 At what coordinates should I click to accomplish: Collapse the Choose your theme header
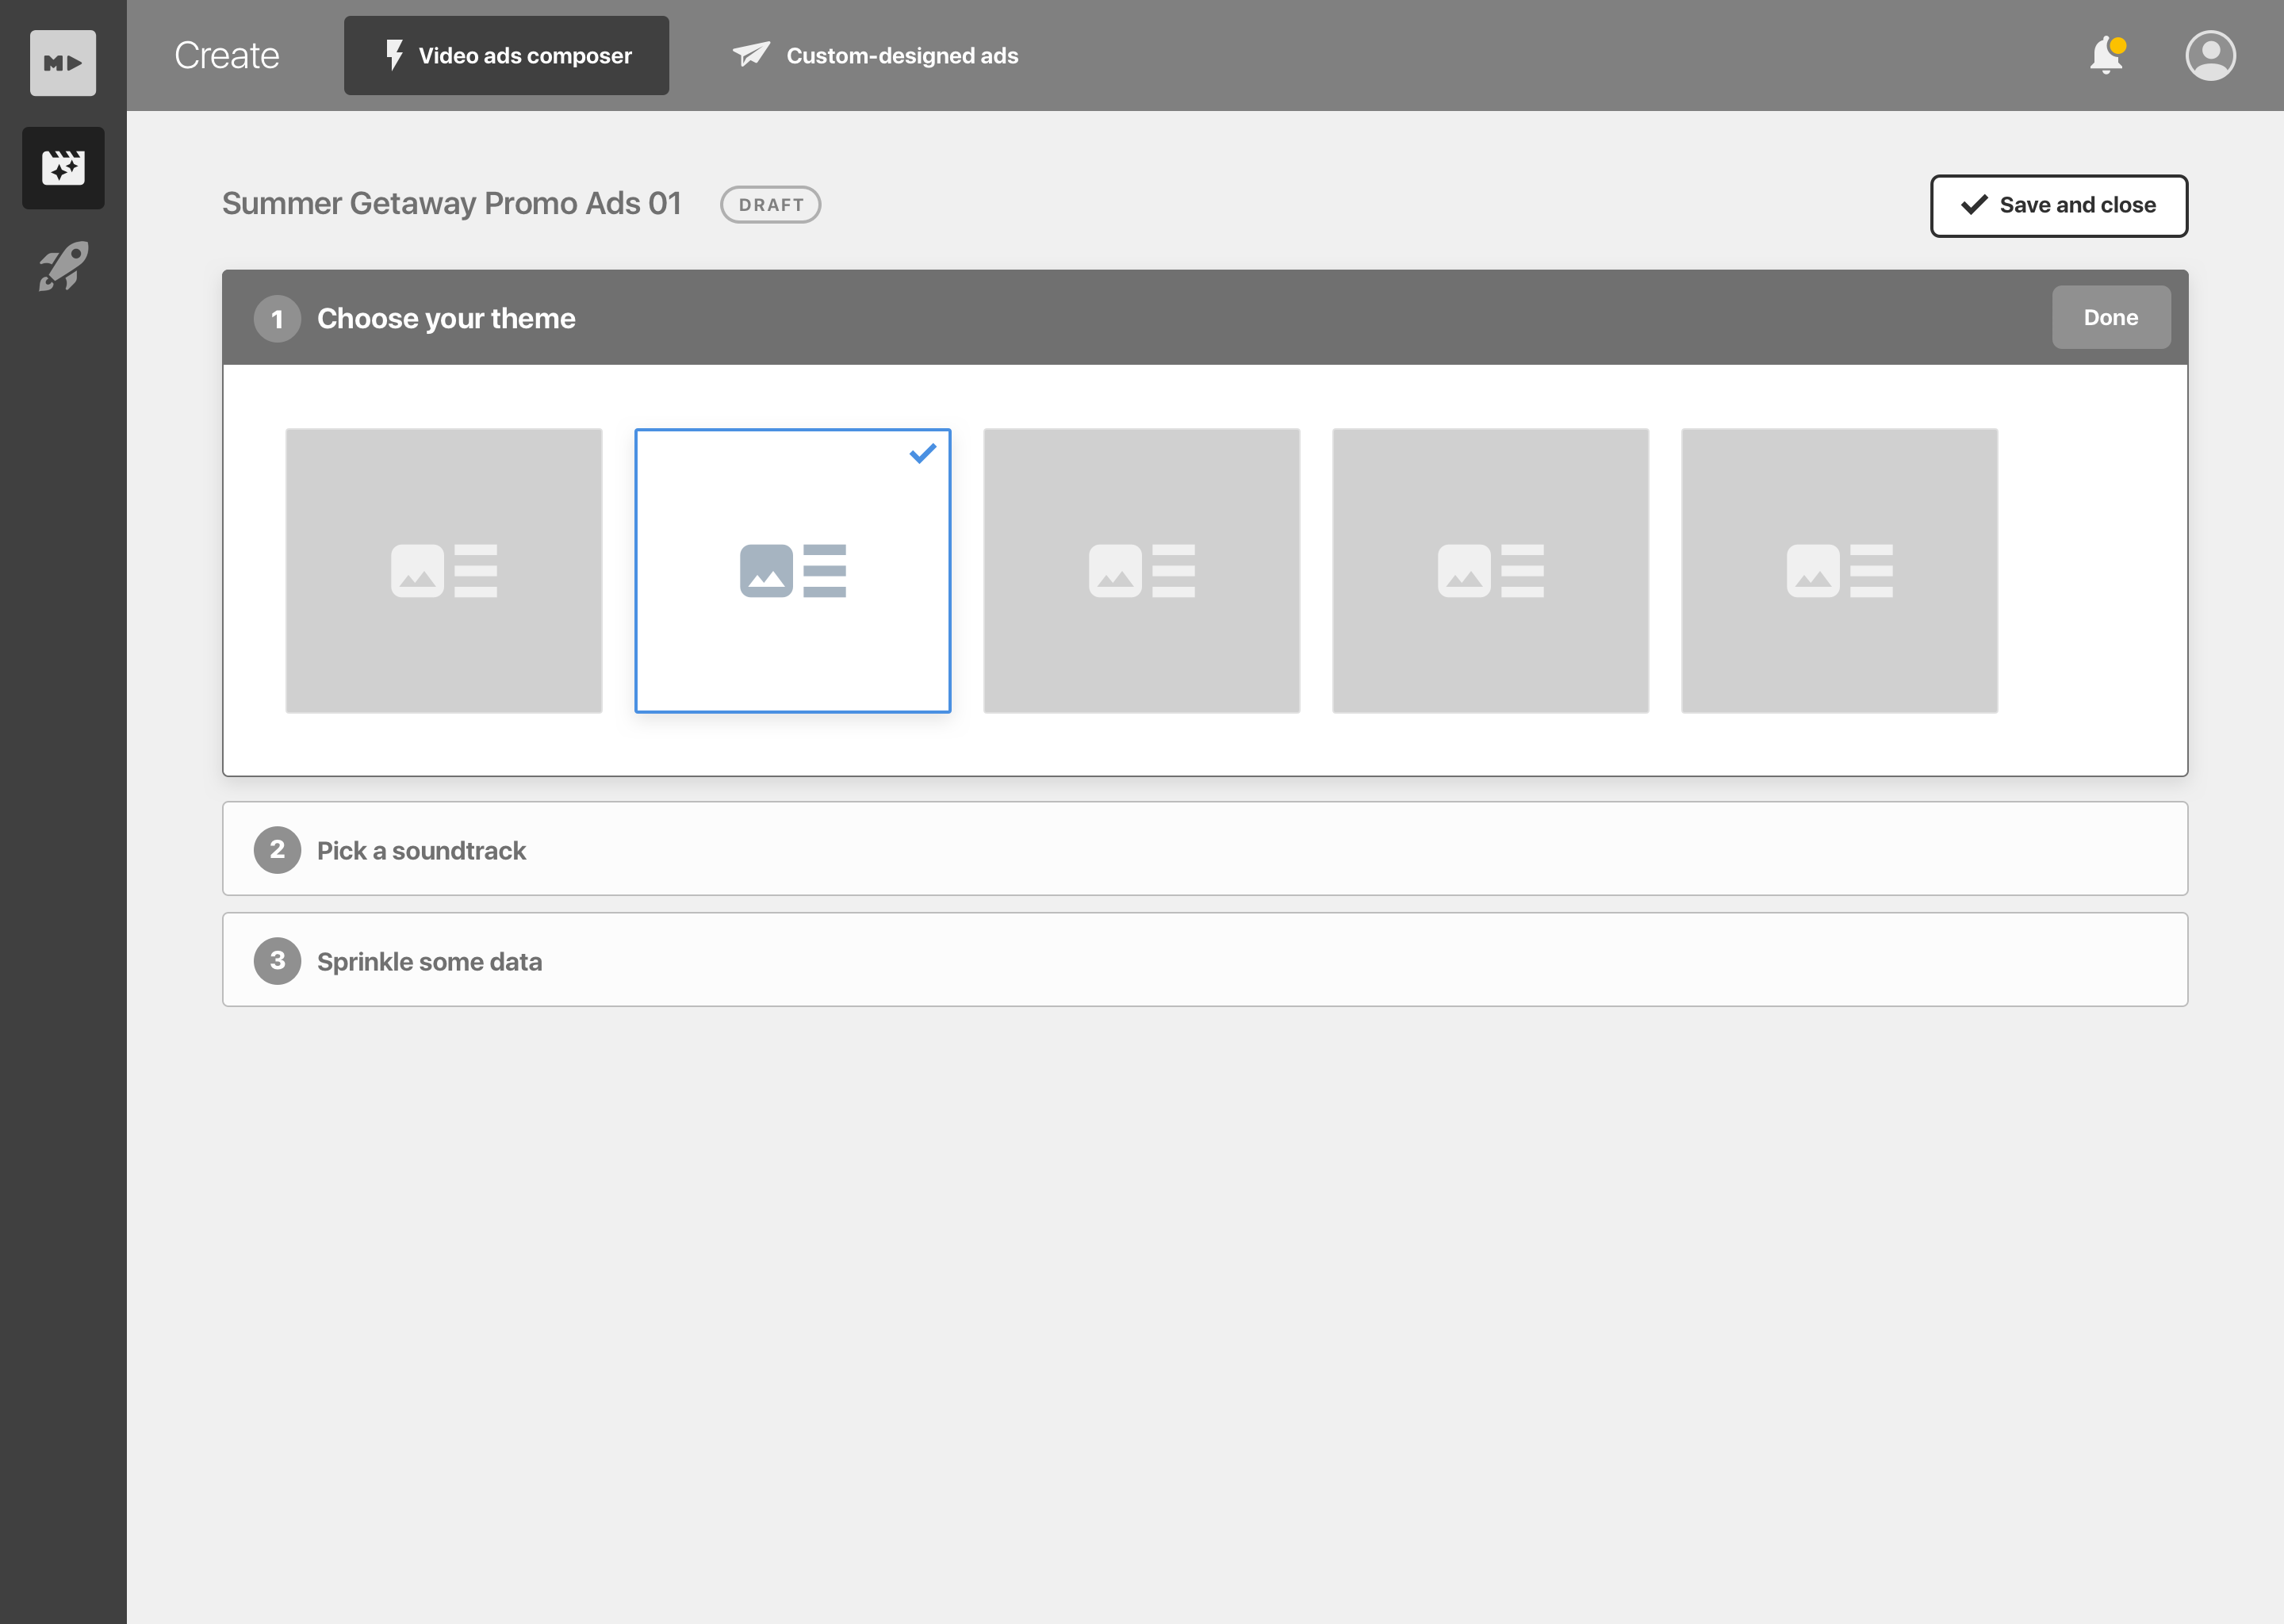click(446, 318)
